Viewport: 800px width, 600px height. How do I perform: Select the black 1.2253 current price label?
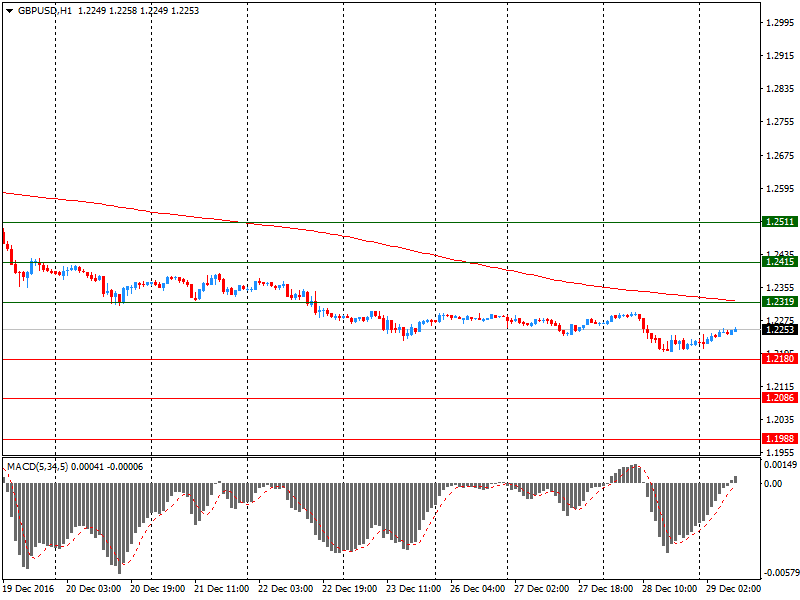coord(780,330)
